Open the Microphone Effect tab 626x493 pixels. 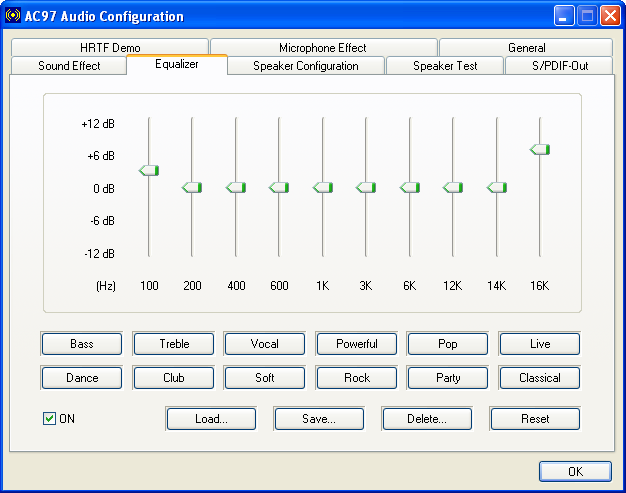[323, 48]
